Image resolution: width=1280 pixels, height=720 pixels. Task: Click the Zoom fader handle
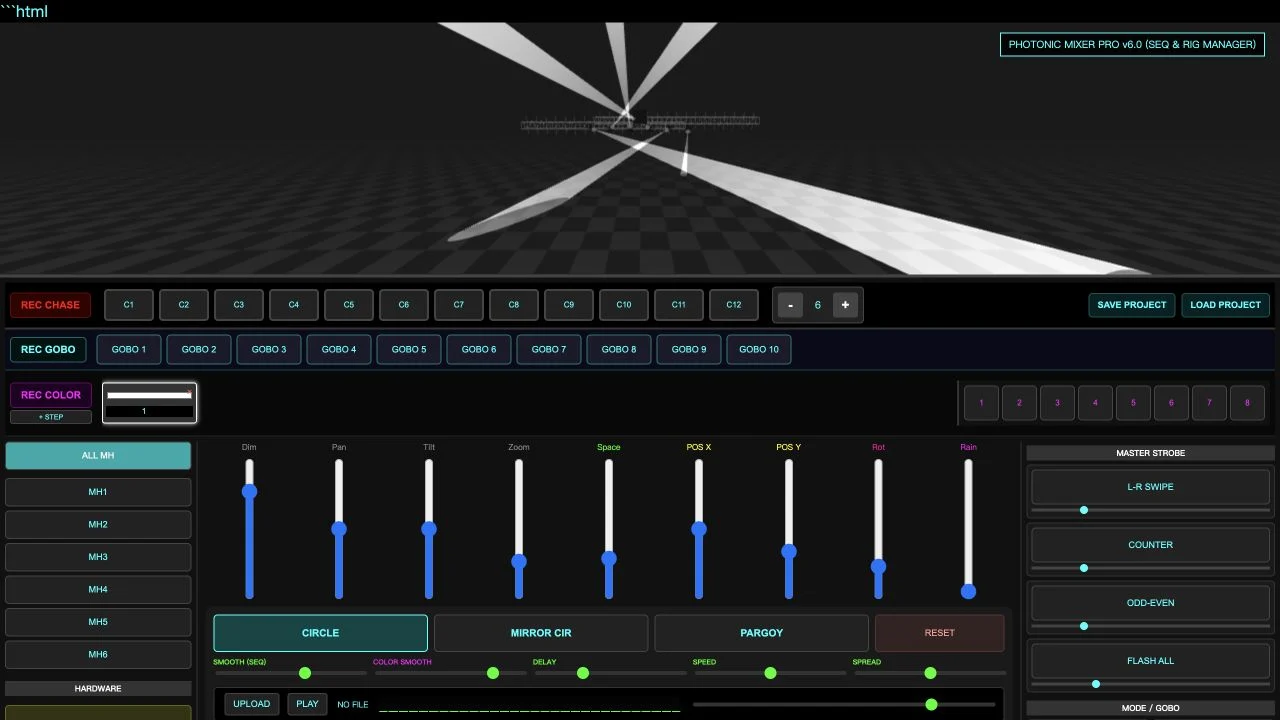(519, 561)
